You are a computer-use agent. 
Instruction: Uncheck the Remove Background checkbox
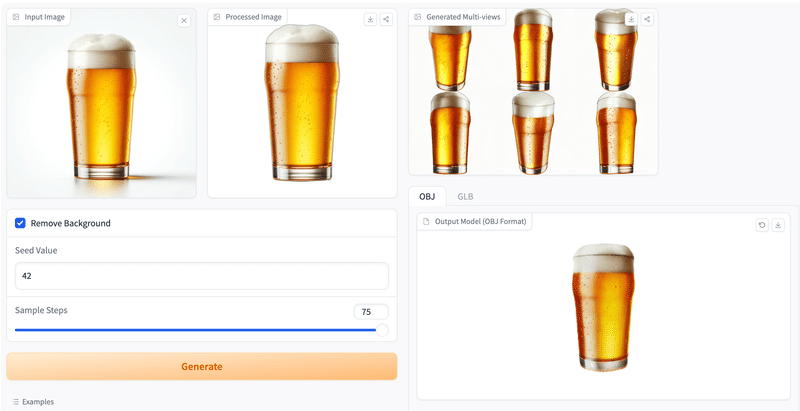tap(21, 223)
